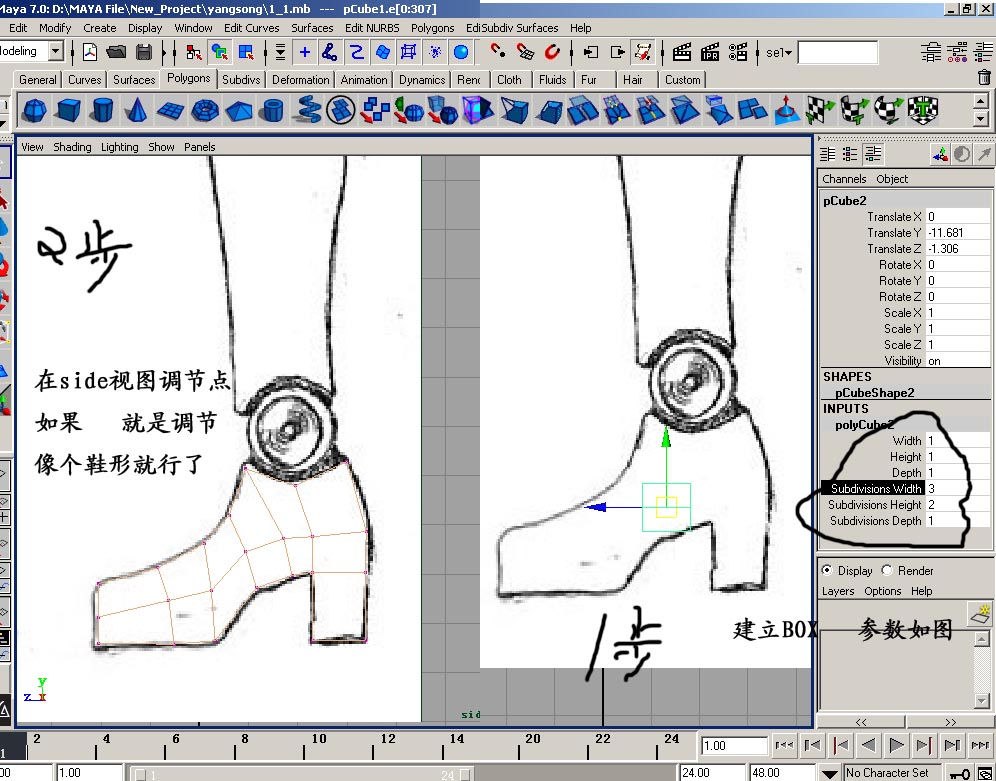Open the Modeling menu set dropdown
The image size is (996, 781).
point(56,51)
